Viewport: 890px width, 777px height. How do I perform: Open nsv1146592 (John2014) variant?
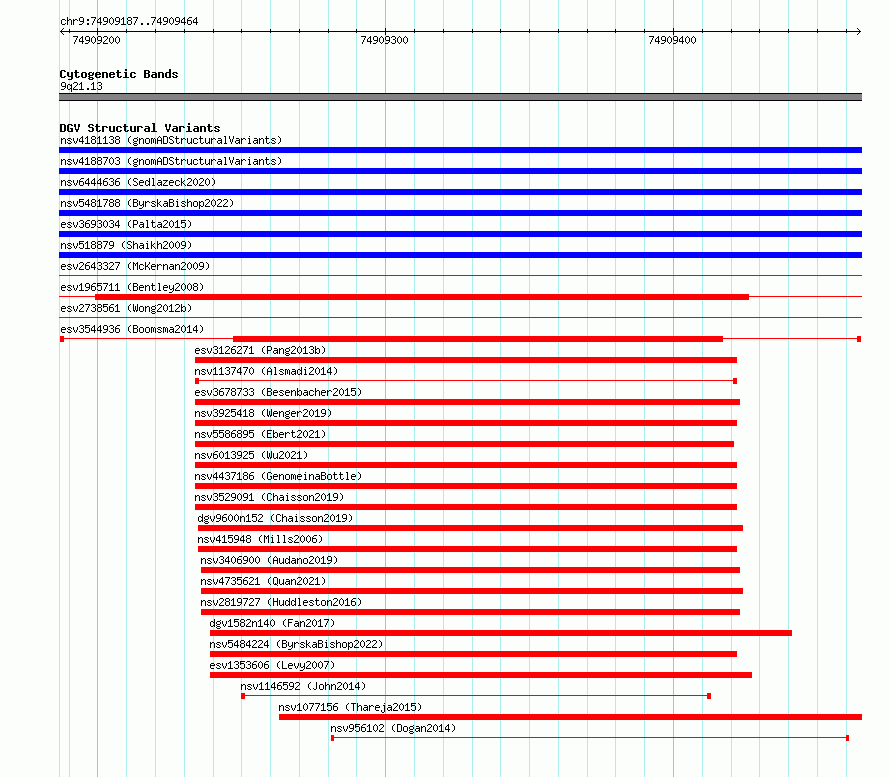point(303,686)
